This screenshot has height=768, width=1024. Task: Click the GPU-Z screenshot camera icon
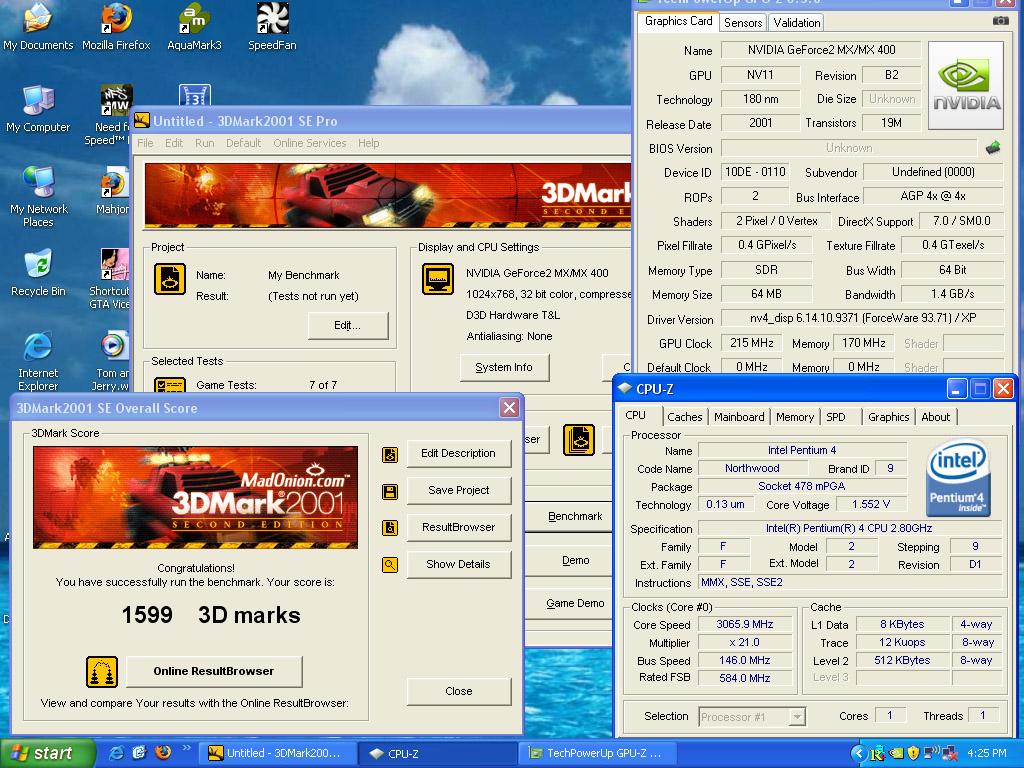coord(1000,21)
